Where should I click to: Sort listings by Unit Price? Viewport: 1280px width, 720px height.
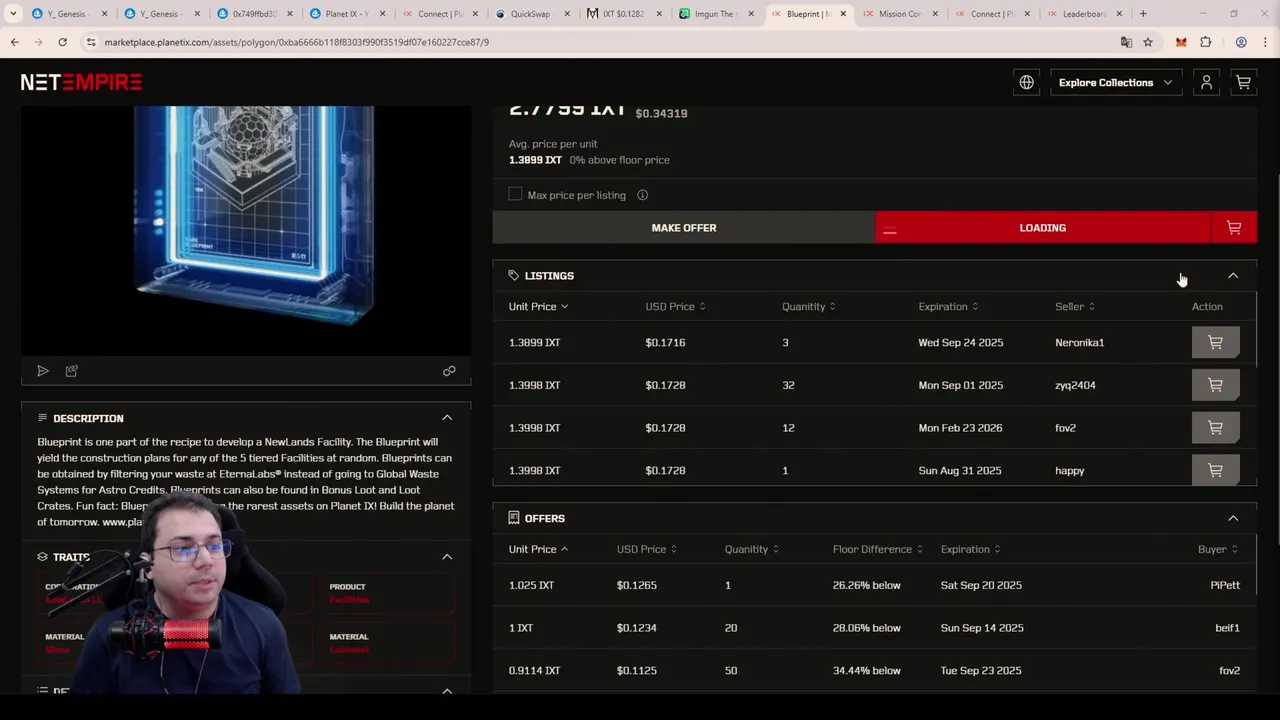coord(538,307)
